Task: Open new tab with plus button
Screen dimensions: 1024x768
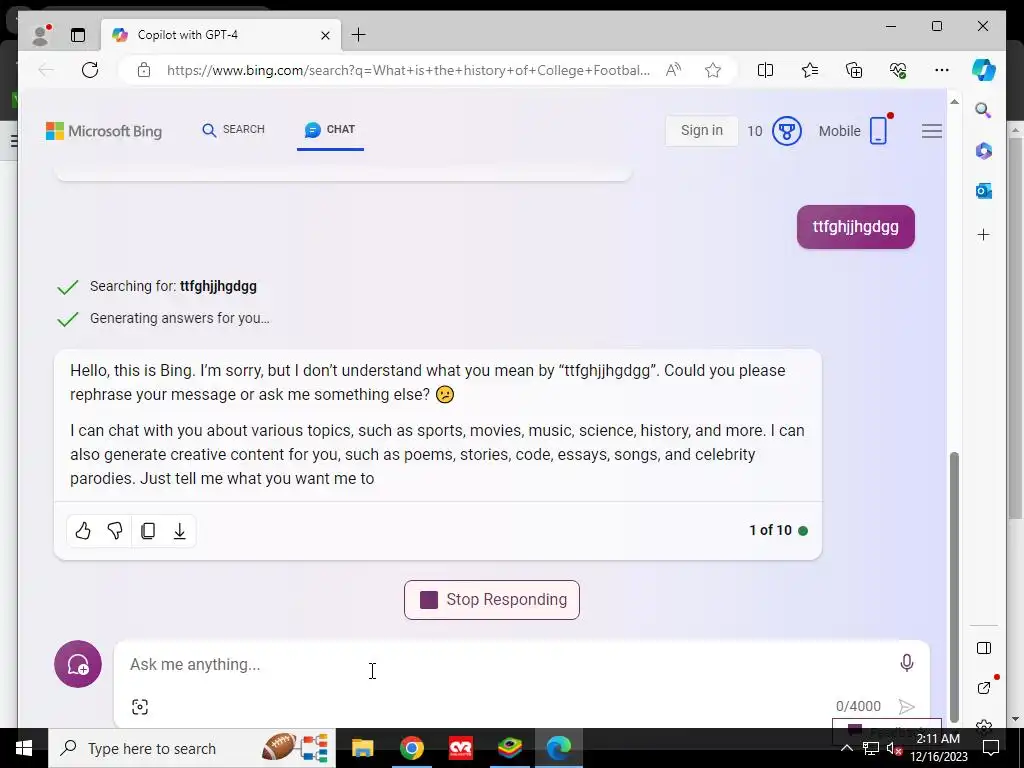Action: point(359,35)
